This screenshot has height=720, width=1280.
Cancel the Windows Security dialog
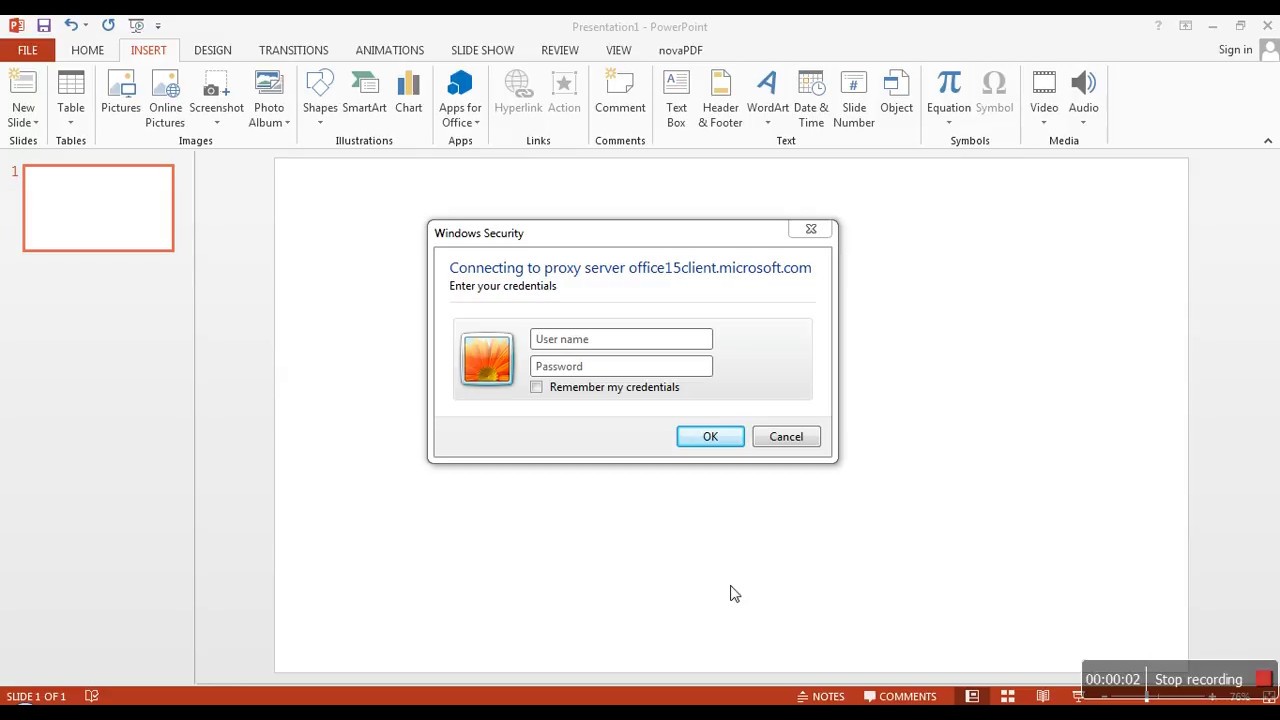786,436
